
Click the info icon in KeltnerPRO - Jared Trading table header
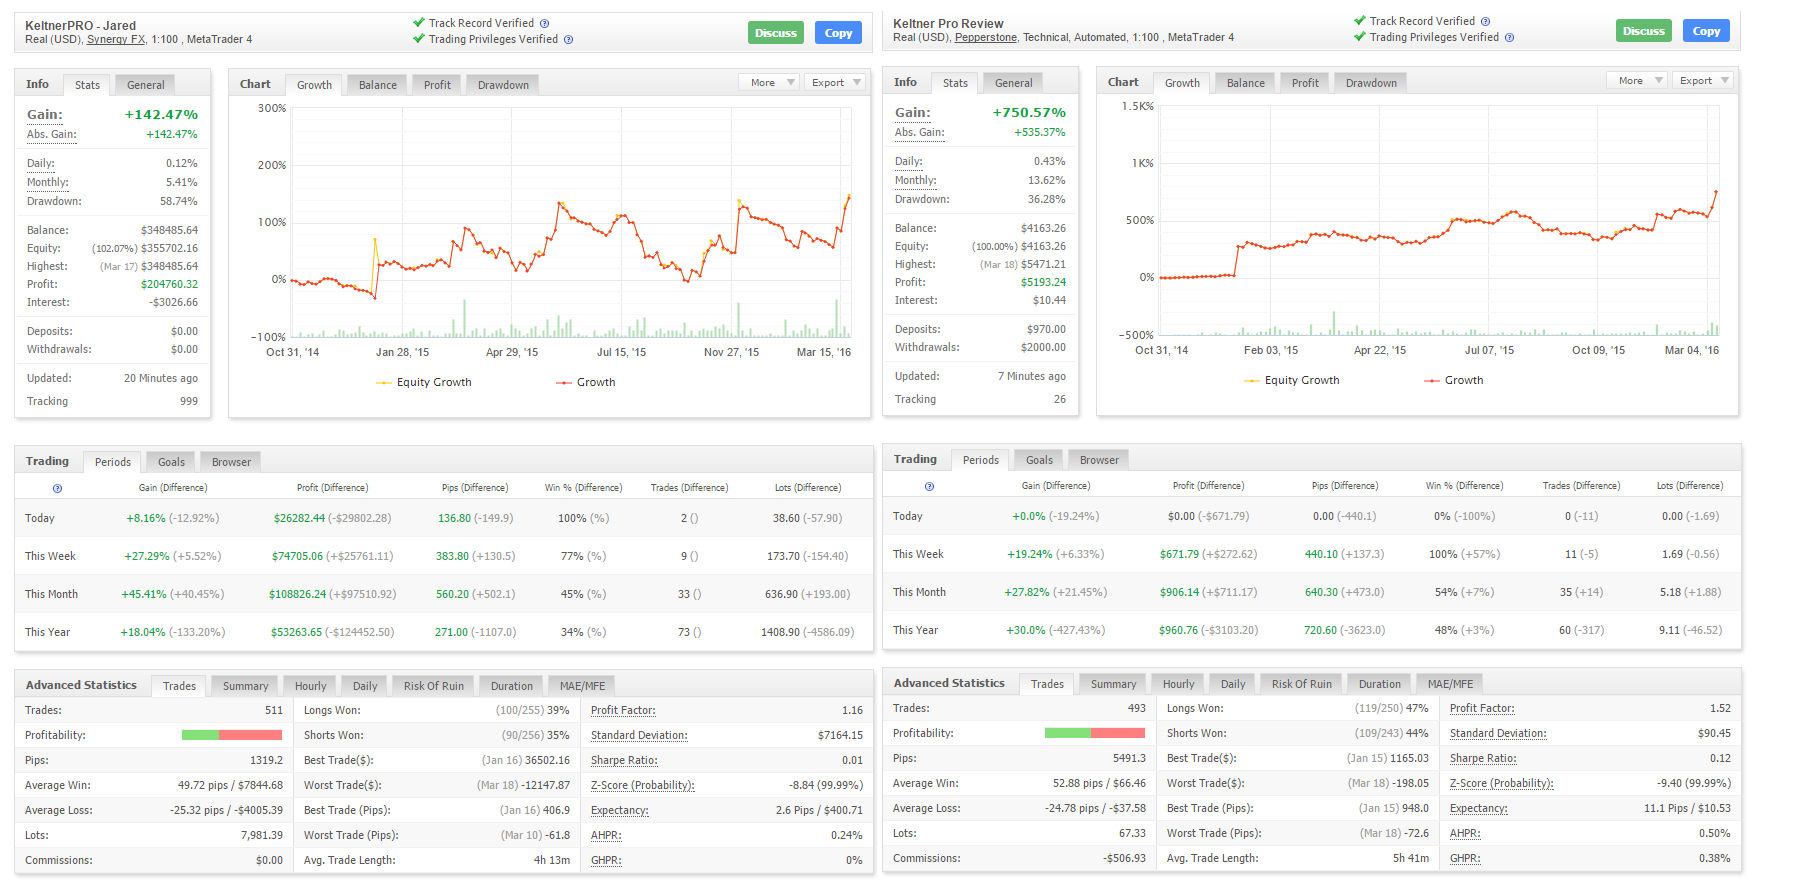tap(57, 488)
